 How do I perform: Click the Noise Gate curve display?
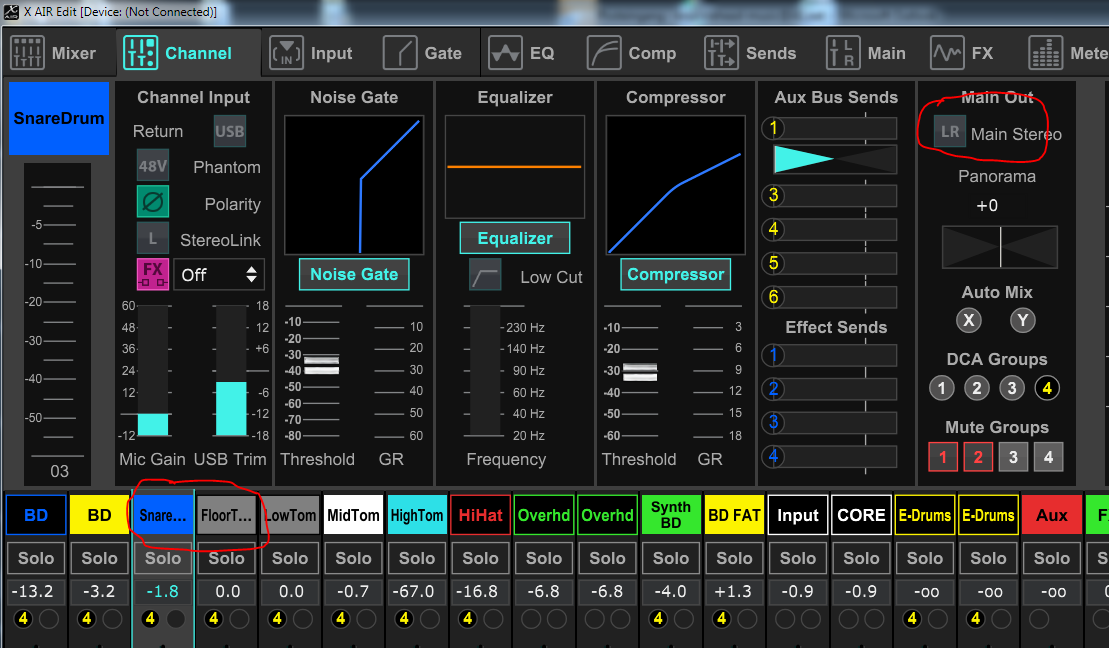354,185
